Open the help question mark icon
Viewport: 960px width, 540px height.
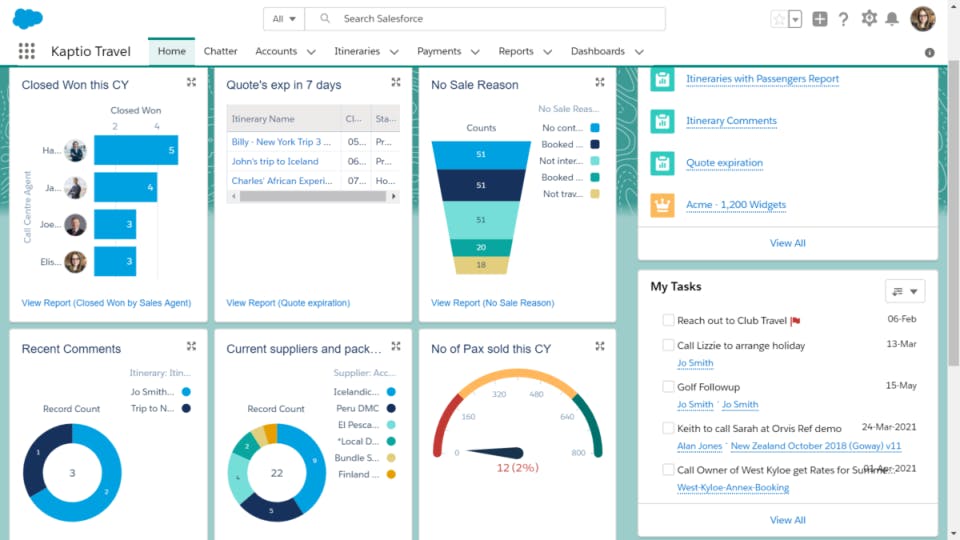[843, 19]
